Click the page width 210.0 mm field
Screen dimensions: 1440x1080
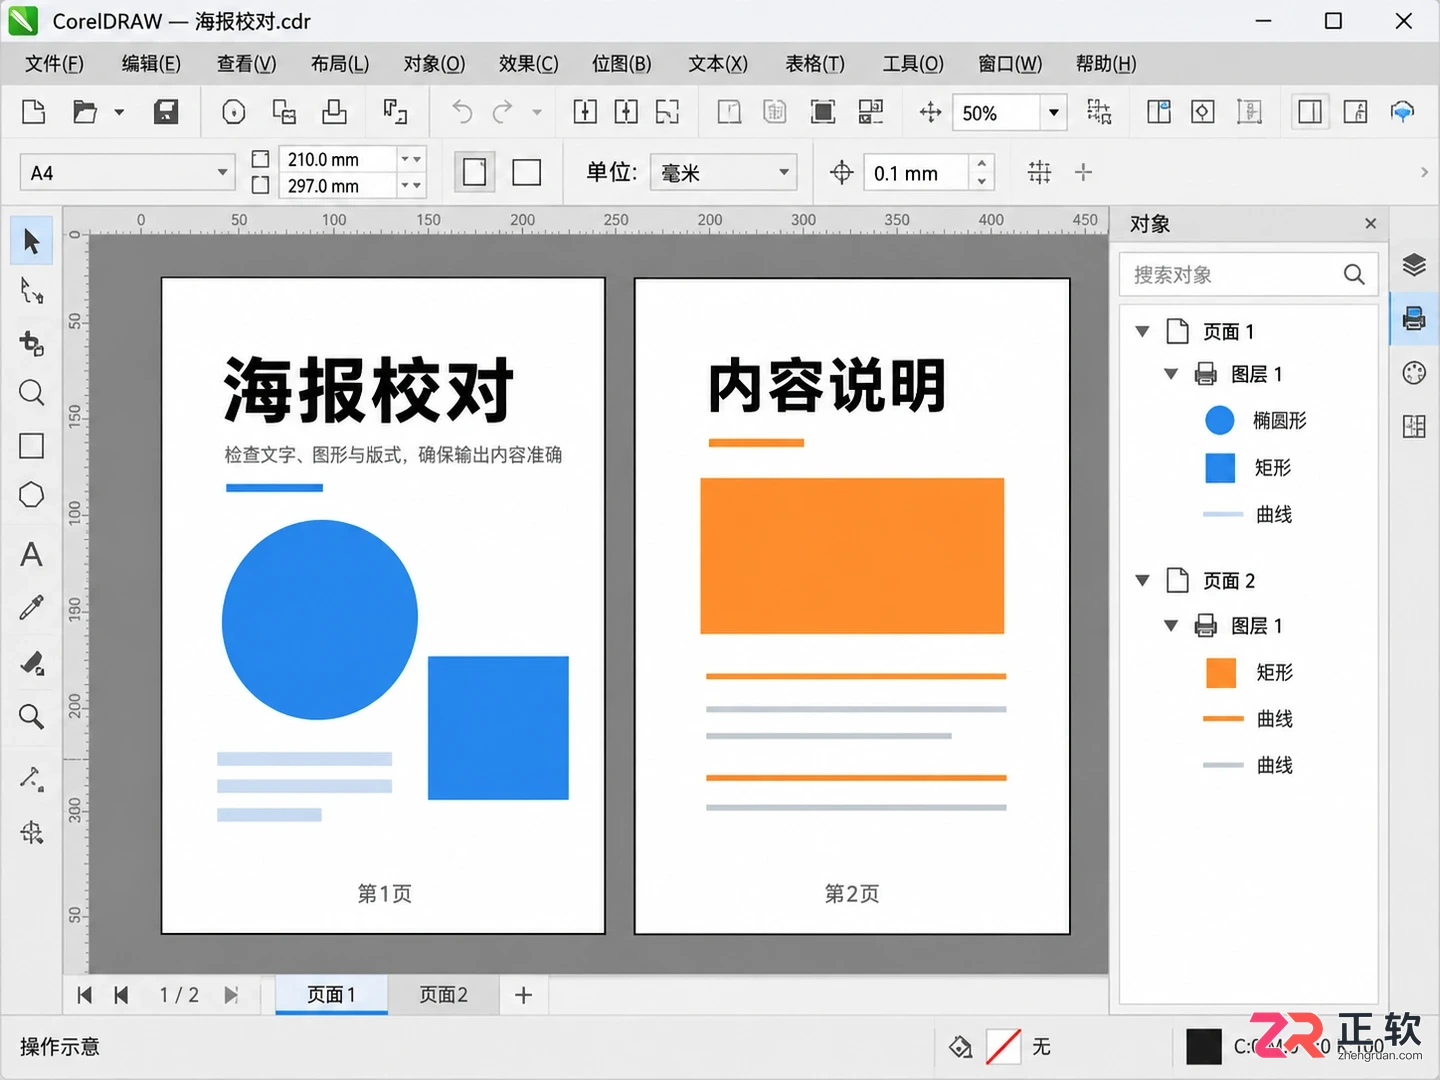338,159
